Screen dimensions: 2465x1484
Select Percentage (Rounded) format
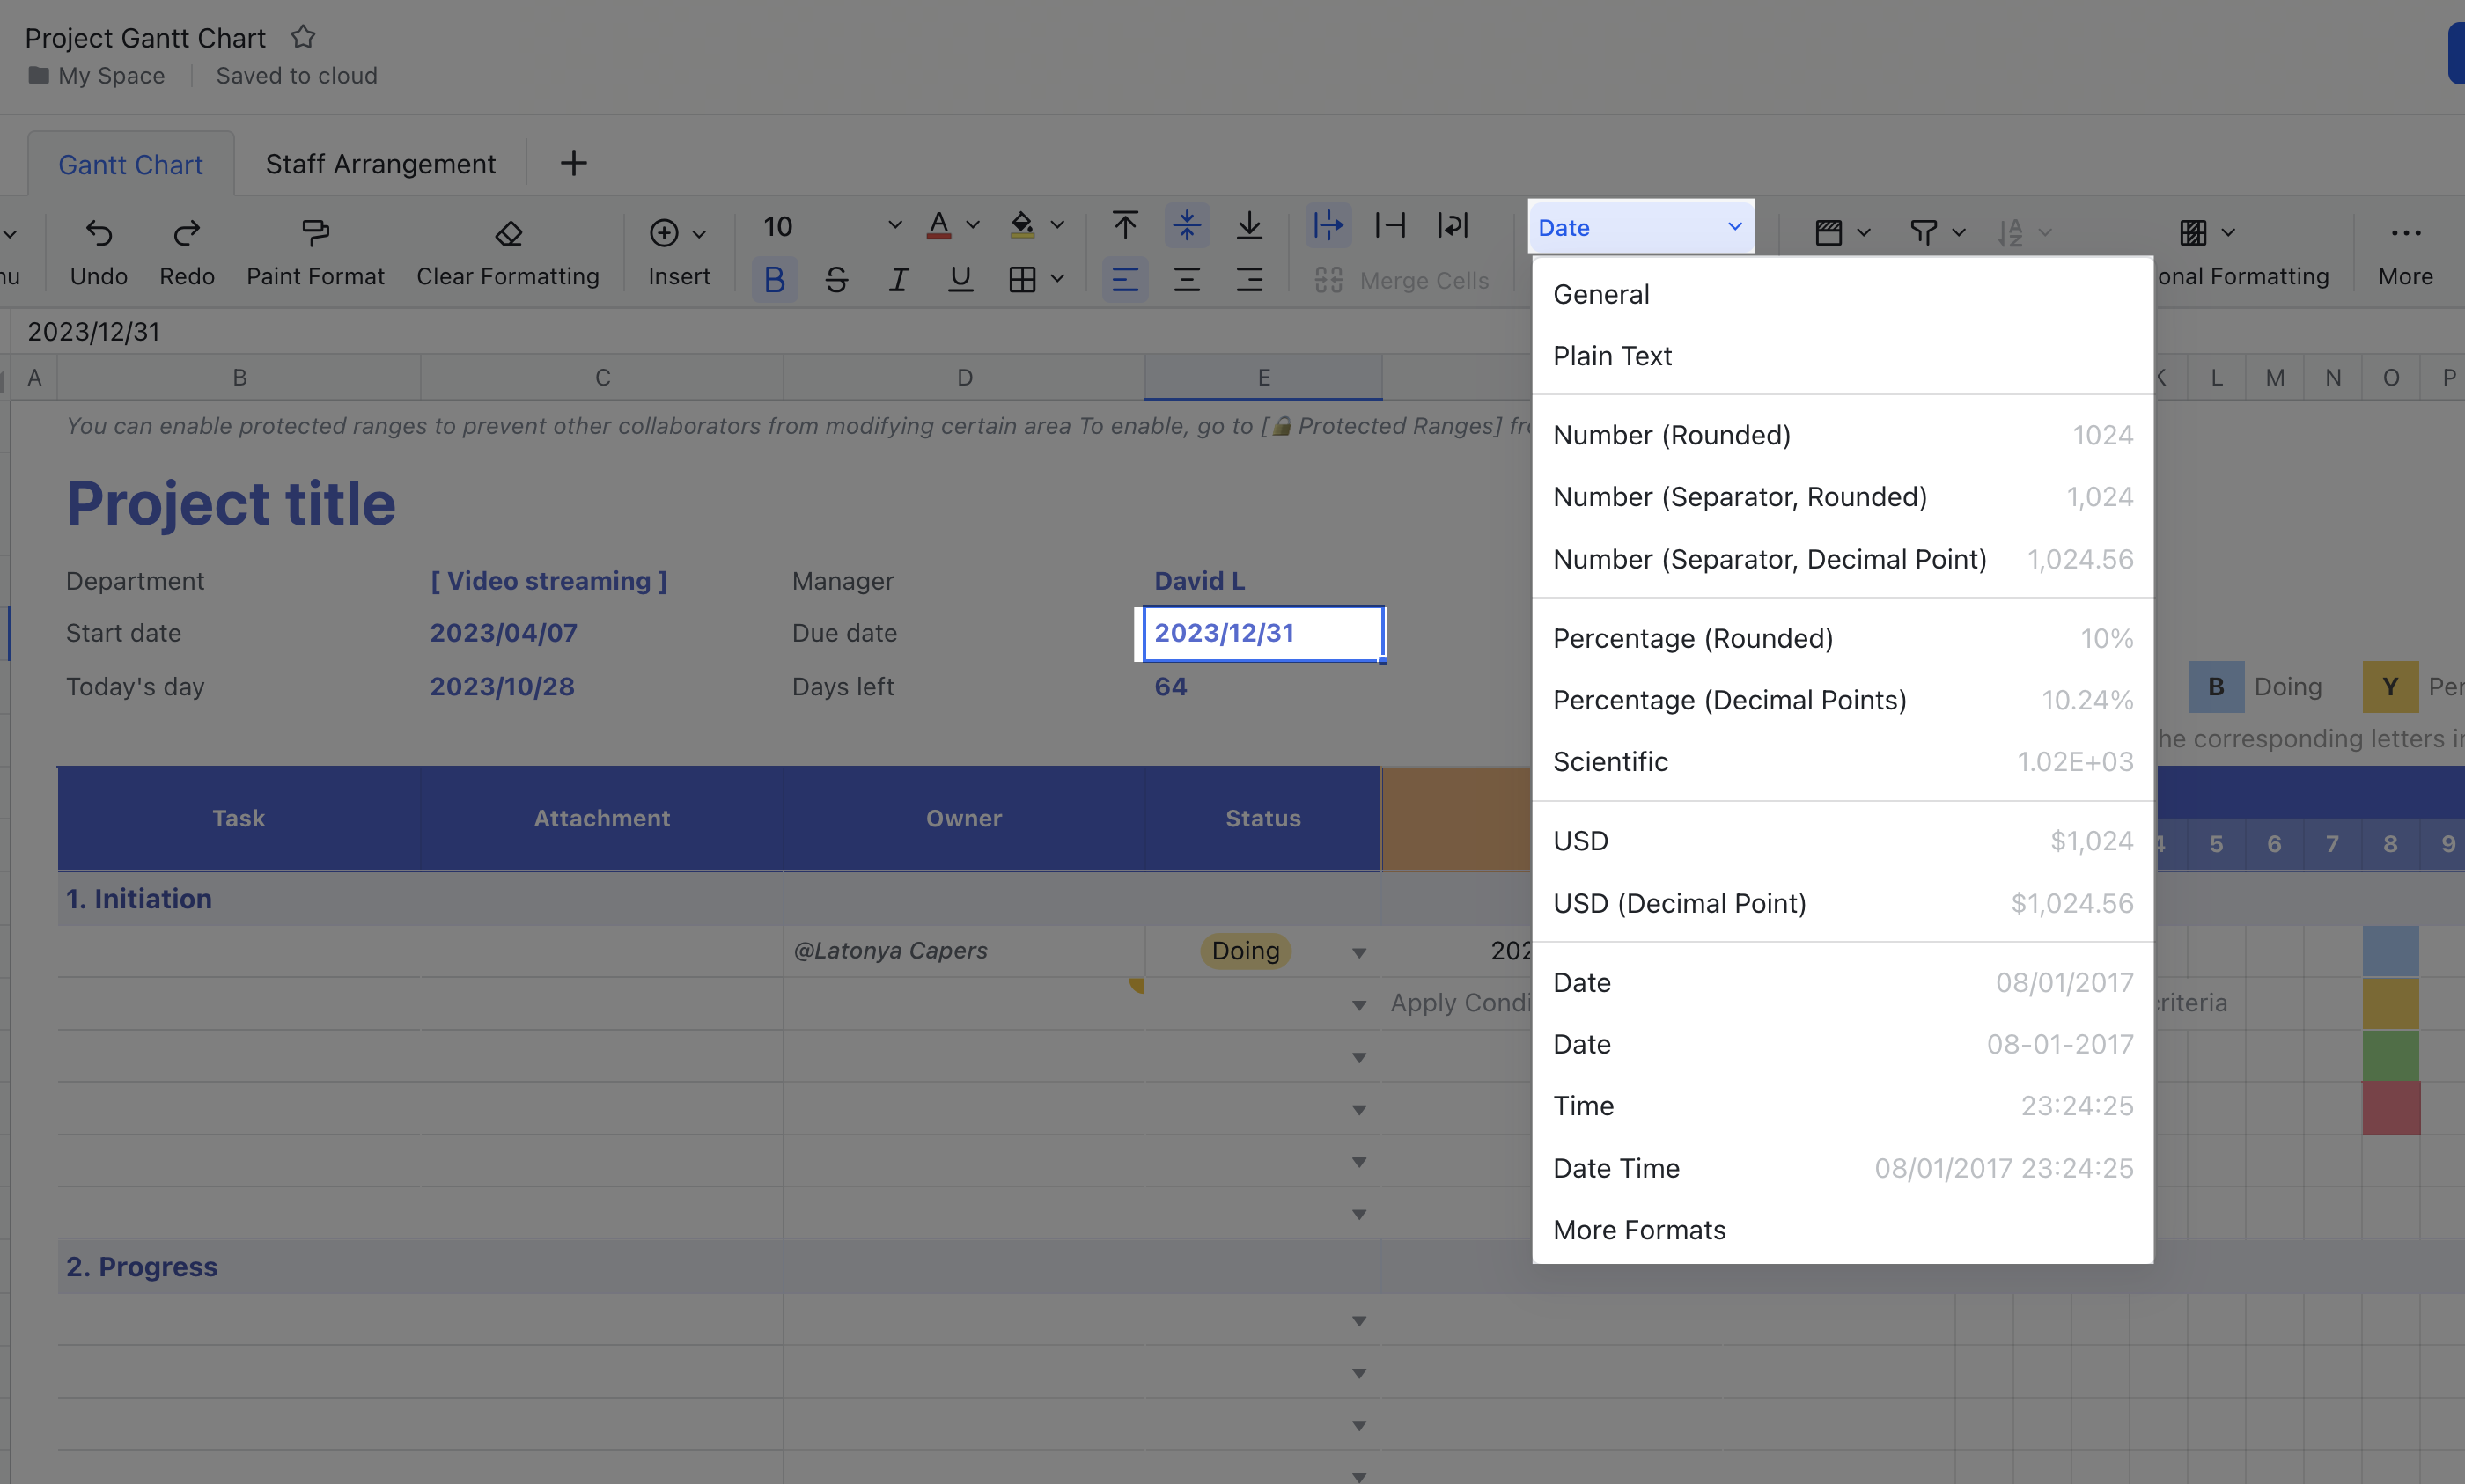[1842, 638]
